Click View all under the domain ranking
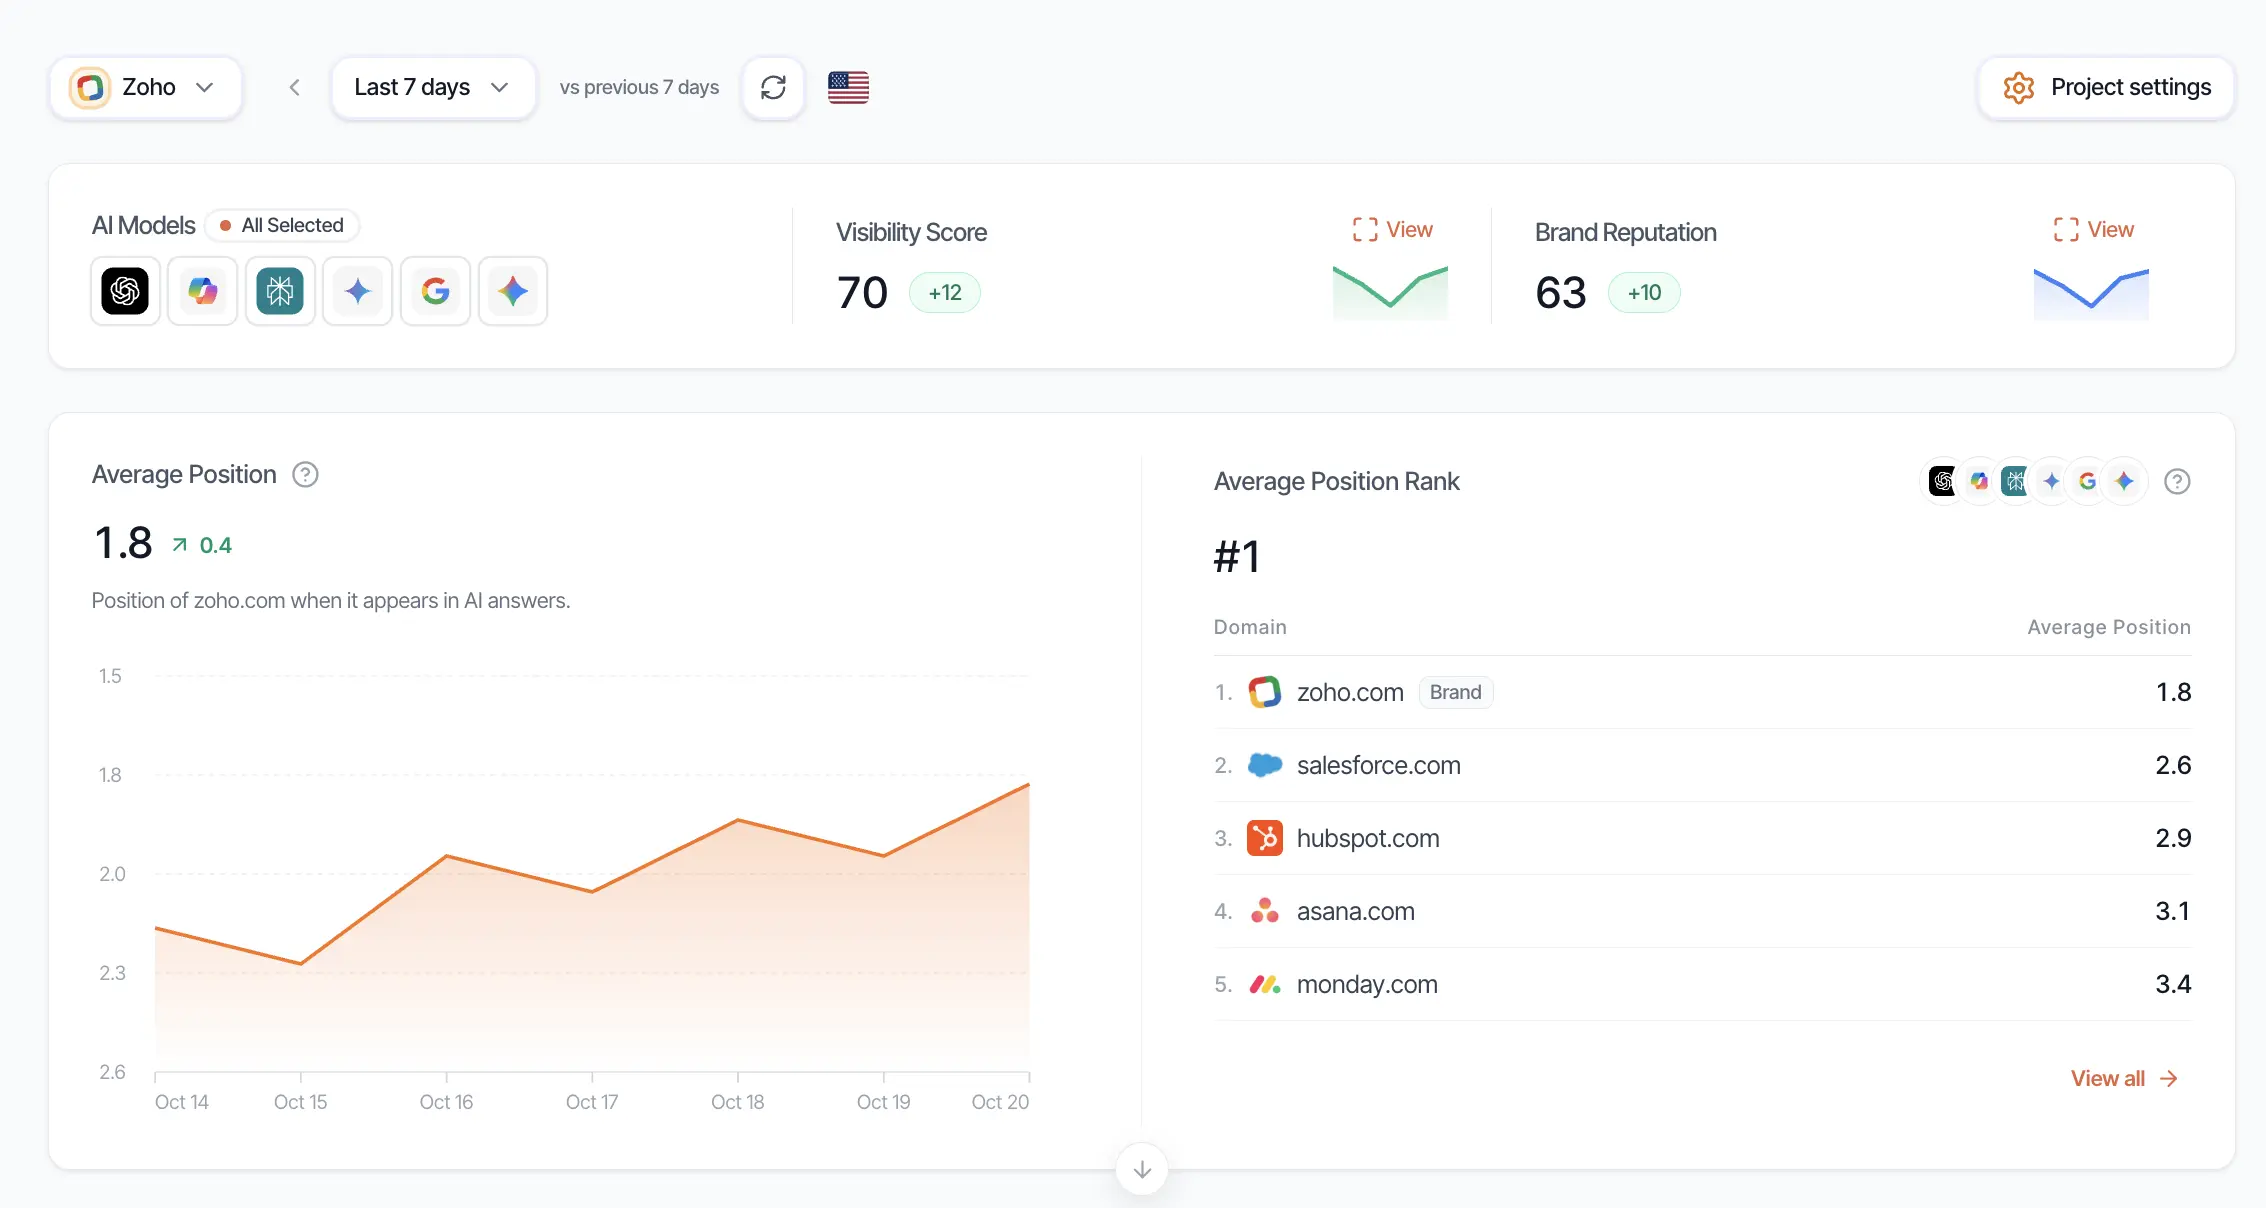This screenshot has height=1208, width=2266. tap(2124, 1079)
